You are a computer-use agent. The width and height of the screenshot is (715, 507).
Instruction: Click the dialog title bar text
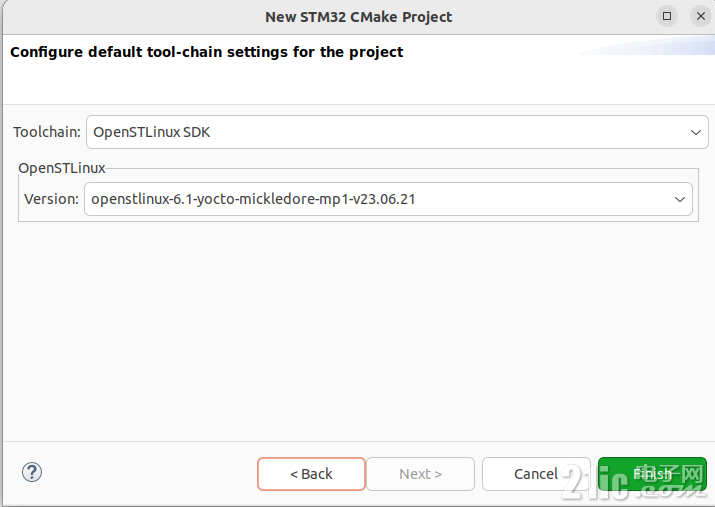358,17
